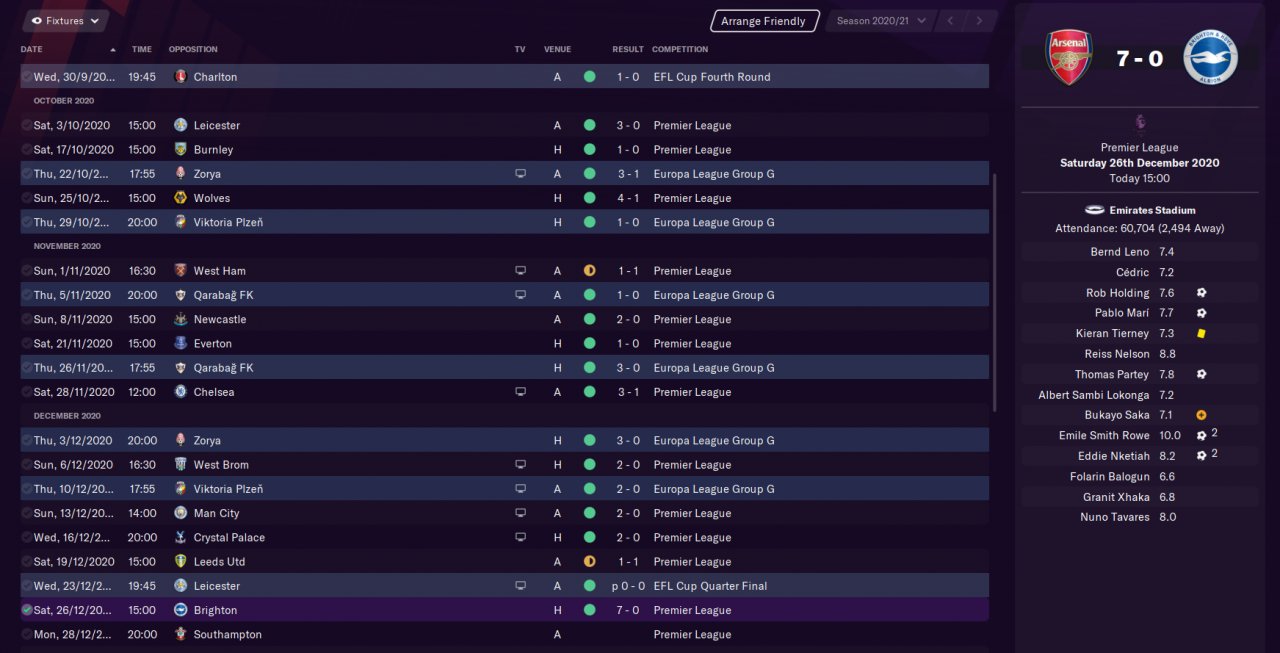Screen dimensions: 1280x653
Task: Sort by the Opposition column header
Action: click(192, 49)
